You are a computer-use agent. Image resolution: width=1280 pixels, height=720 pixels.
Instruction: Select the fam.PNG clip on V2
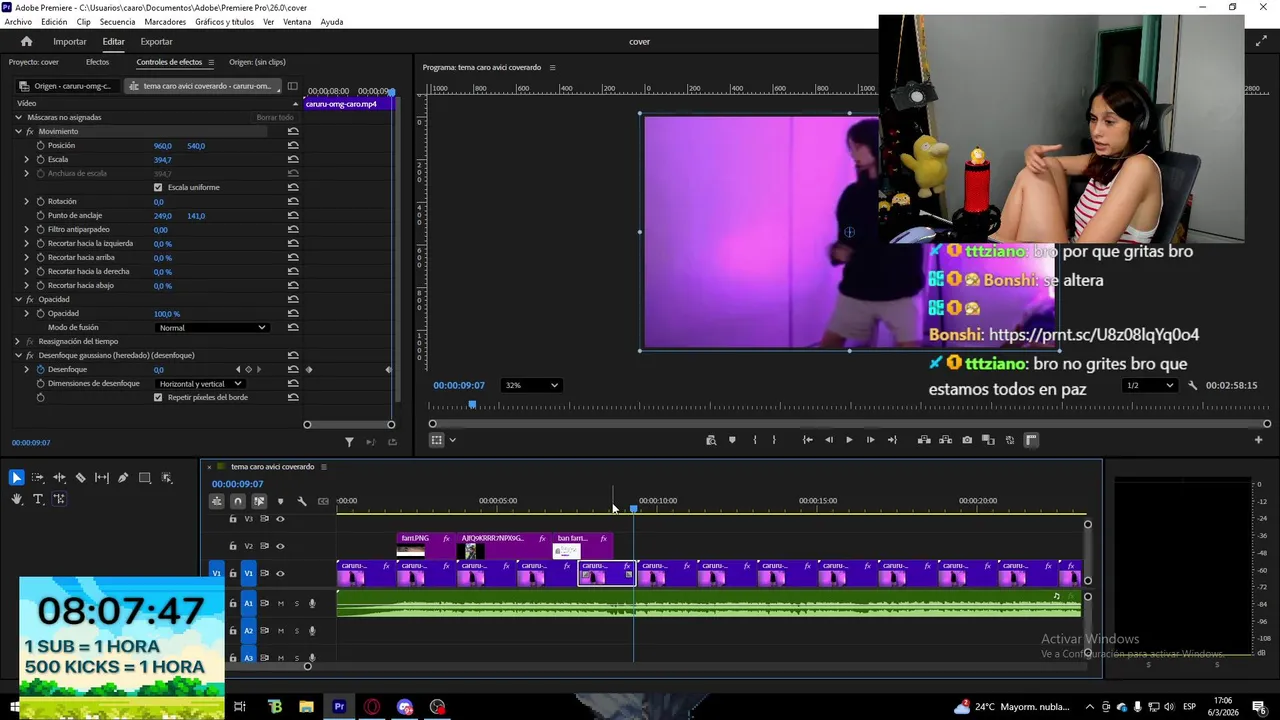[426, 546]
